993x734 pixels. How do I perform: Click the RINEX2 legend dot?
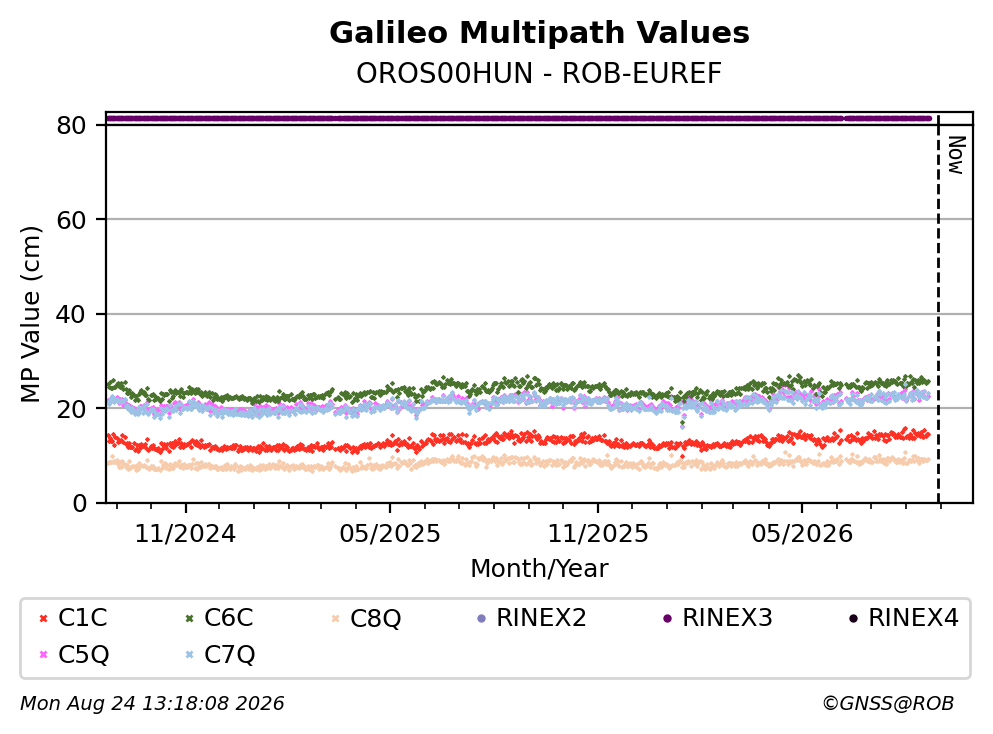pyautogui.click(x=481, y=619)
